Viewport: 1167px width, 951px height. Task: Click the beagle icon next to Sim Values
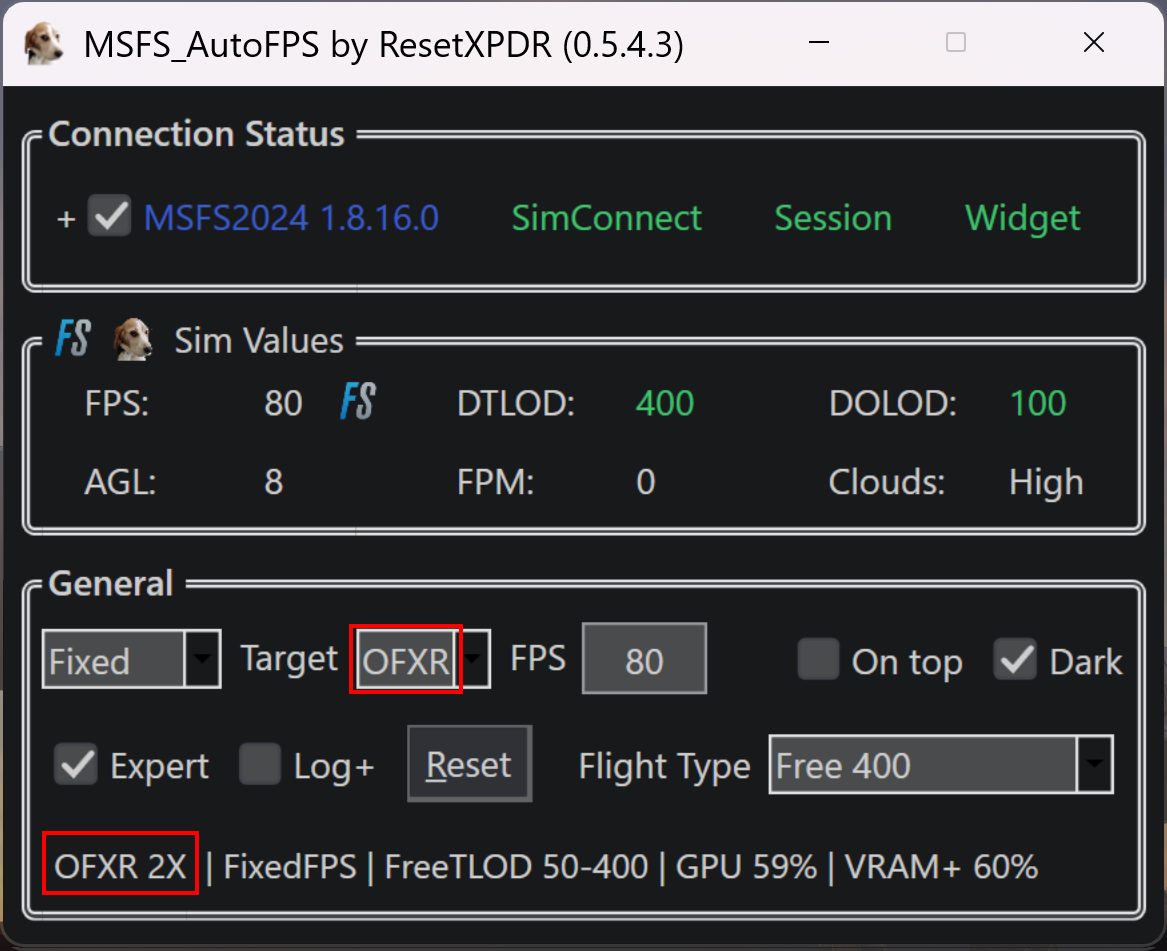132,339
